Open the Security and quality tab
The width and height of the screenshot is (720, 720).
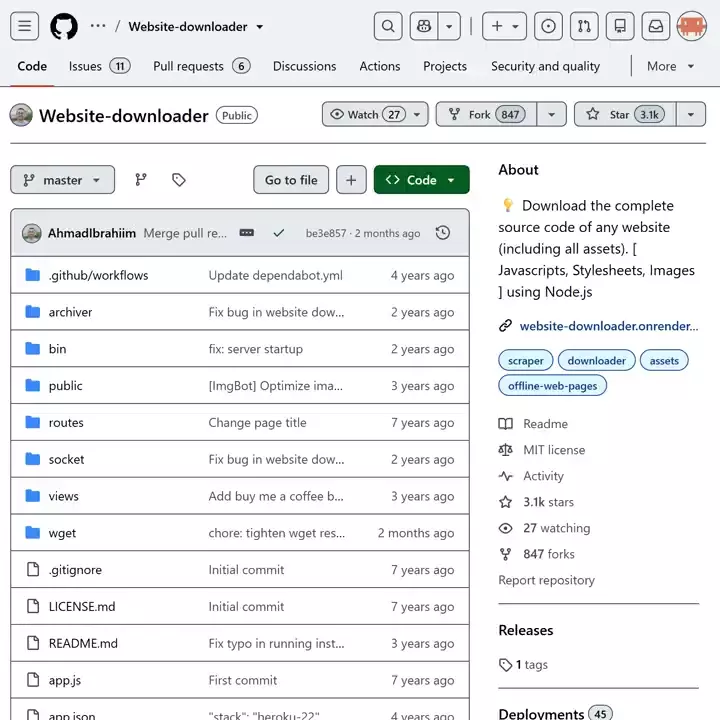coord(546,66)
